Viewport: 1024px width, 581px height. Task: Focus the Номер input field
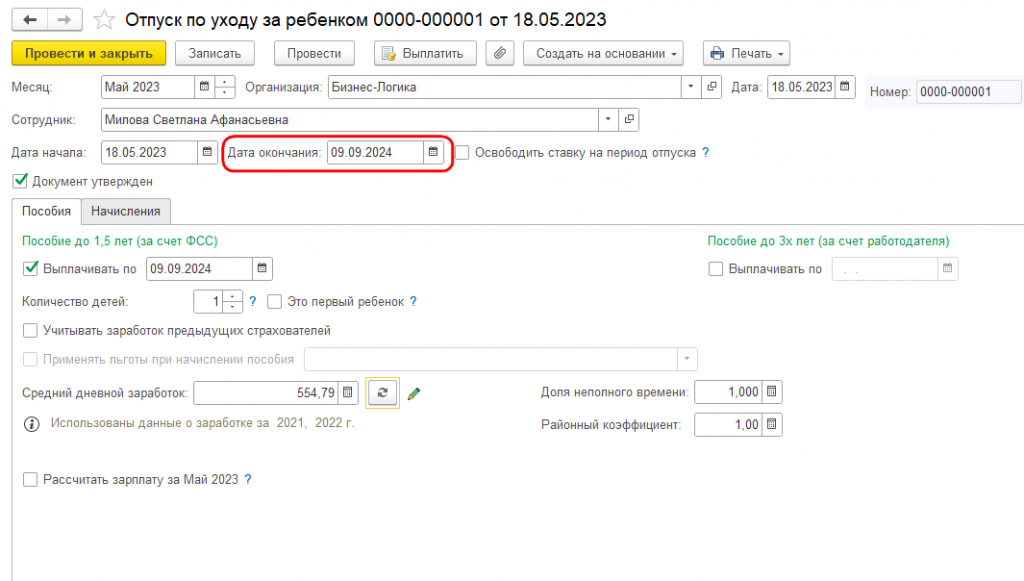(x=968, y=92)
